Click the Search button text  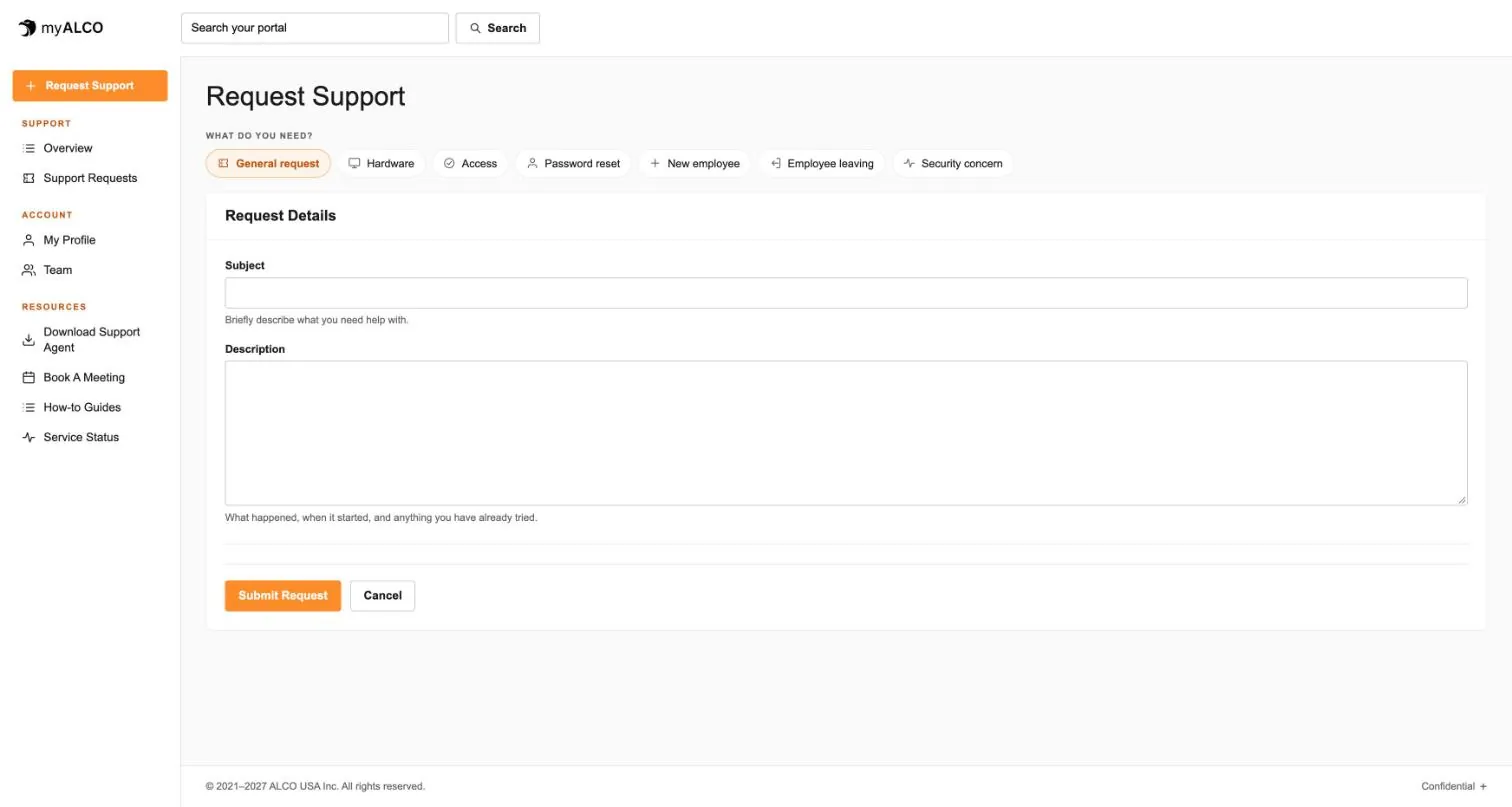click(x=507, y=28)
